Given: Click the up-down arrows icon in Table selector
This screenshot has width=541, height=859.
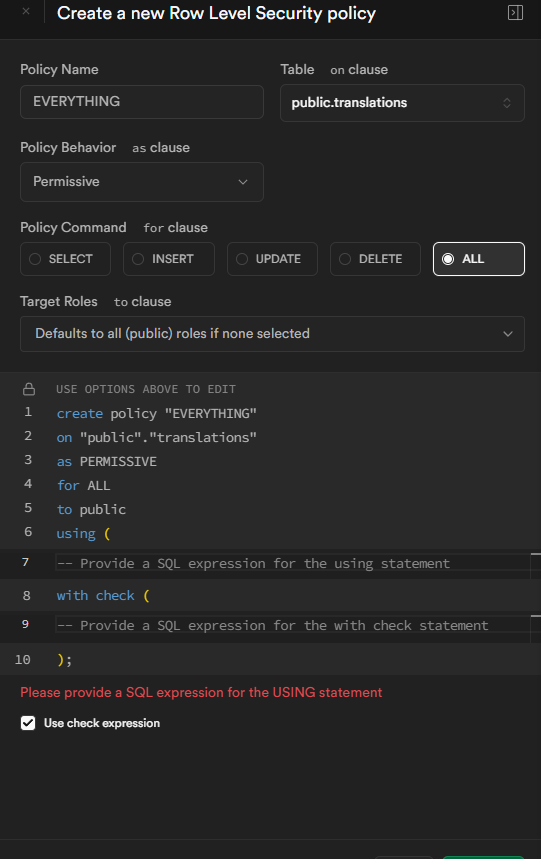Looking at the screenshot, I should point(507,103).
